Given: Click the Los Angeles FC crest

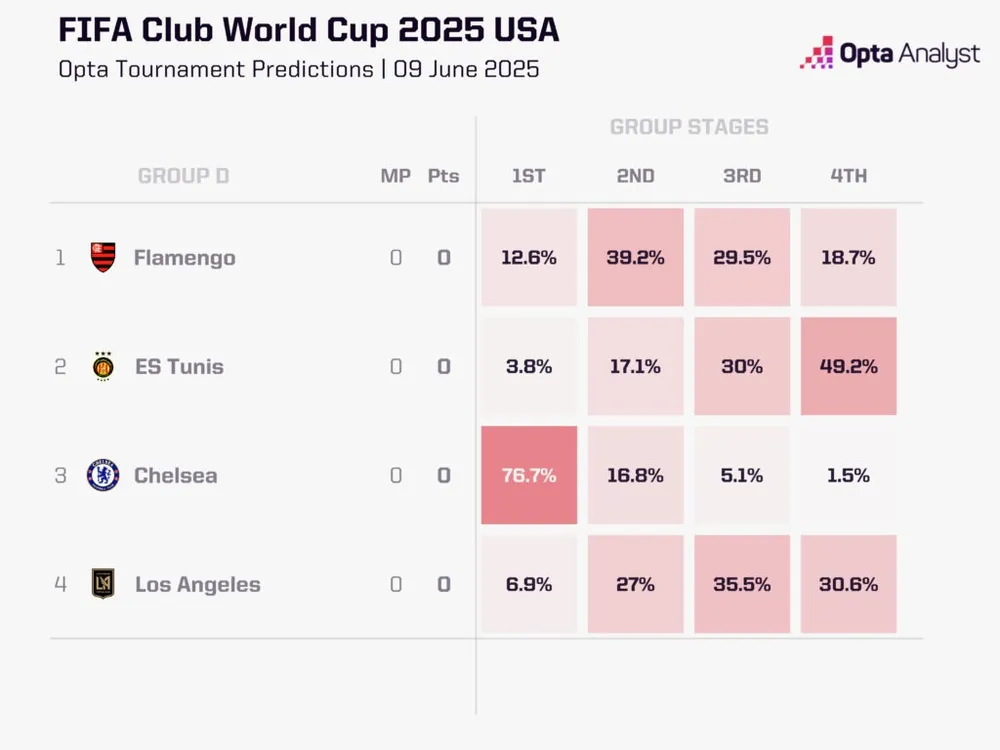Looking at the screenshot, I should [103, 584].
